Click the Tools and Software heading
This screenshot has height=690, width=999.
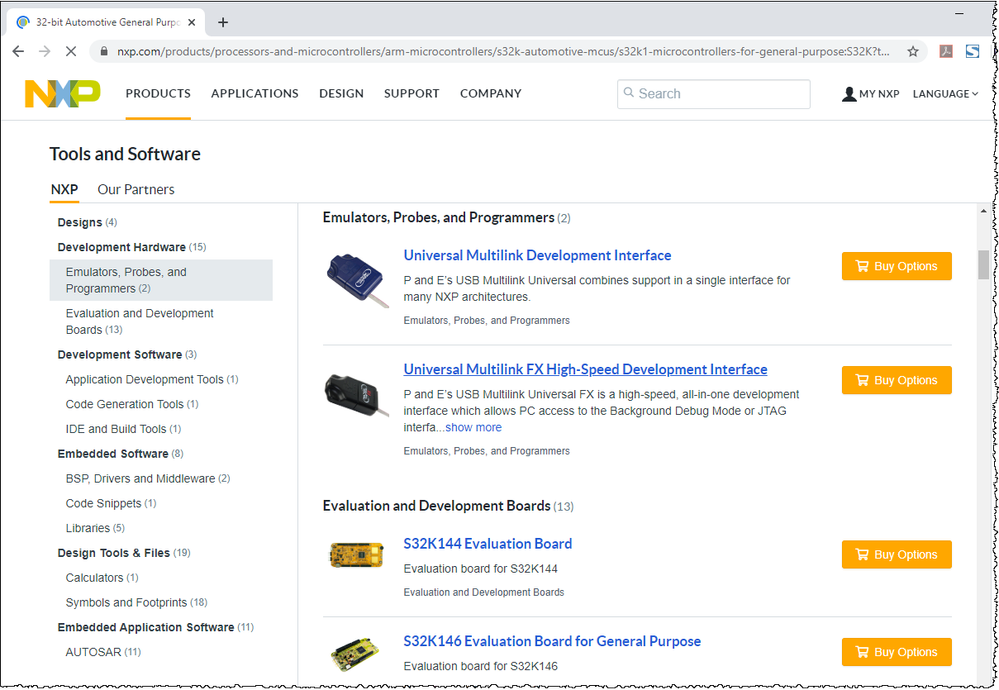125,154
